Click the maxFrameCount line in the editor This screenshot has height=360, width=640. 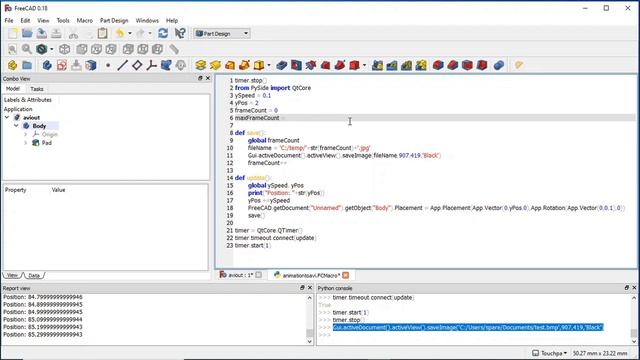[x=434, y=118]
